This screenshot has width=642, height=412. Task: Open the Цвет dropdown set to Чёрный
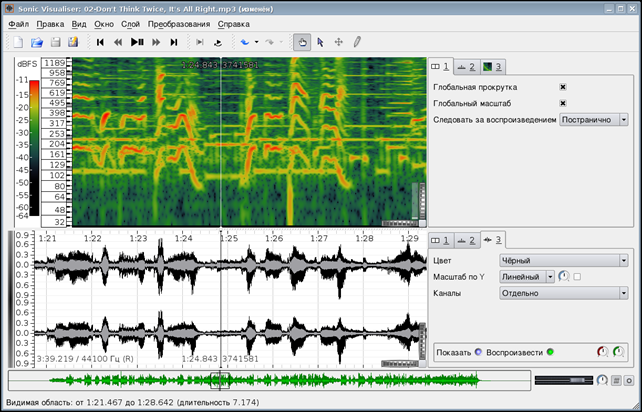[562, 260]
